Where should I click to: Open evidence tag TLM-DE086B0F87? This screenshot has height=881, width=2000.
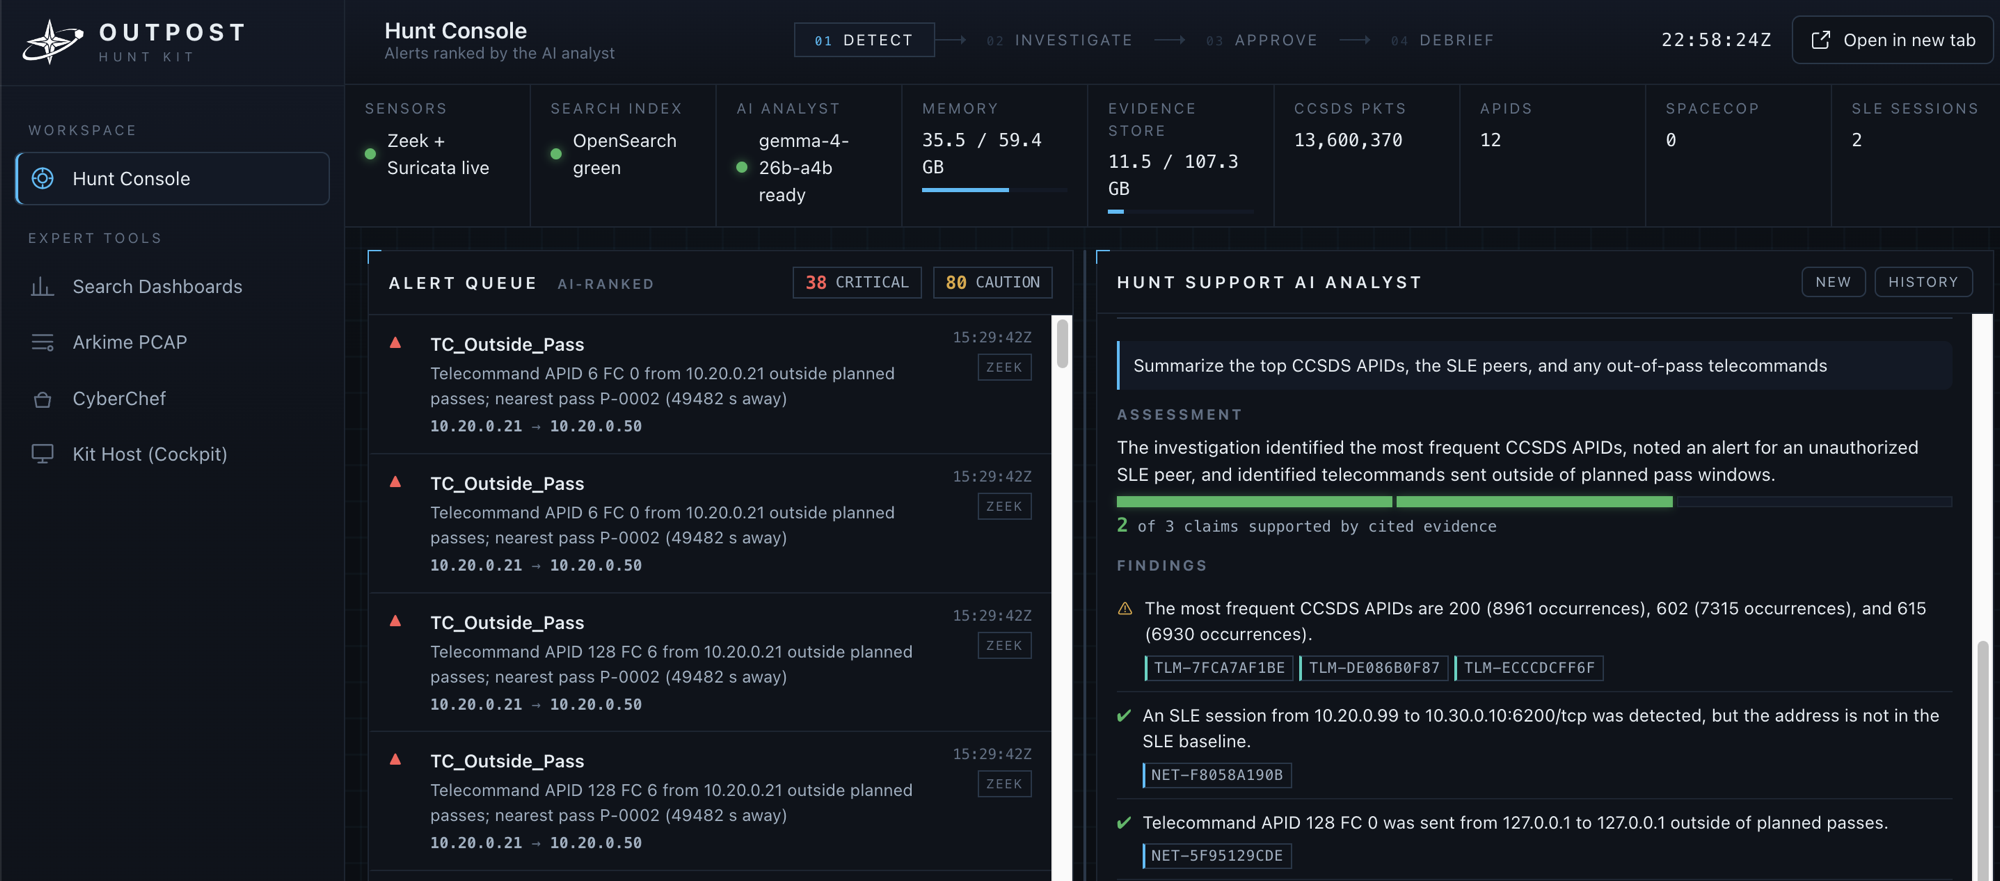1374,668
